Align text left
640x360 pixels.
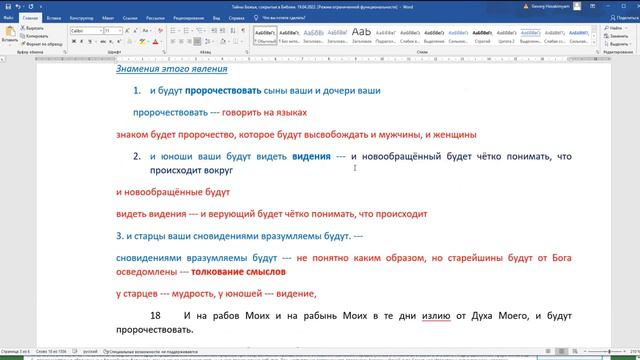click(x=173, y=42)
